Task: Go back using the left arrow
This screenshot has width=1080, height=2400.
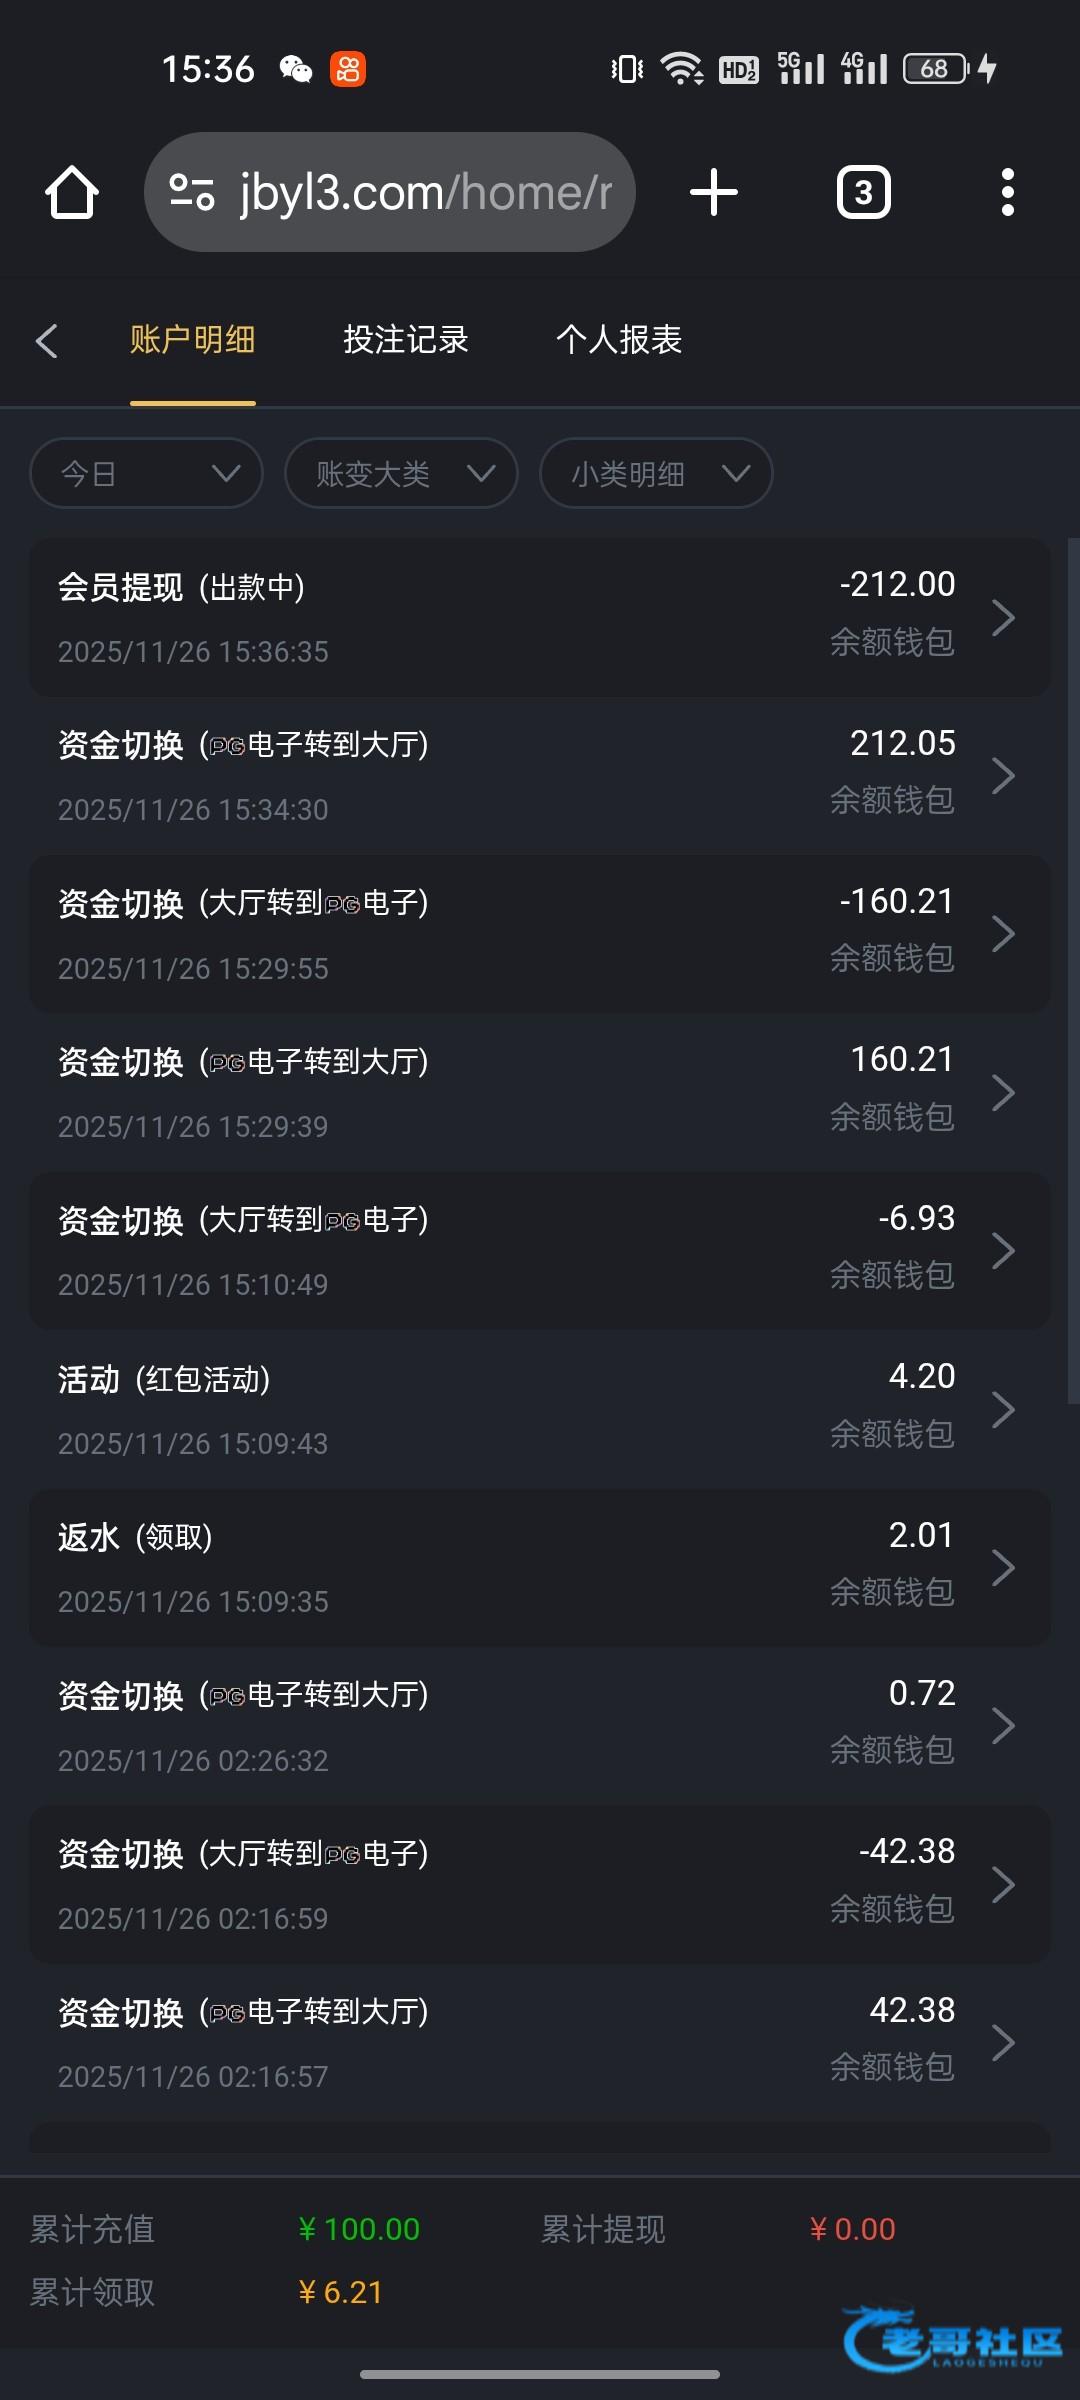Action: coord(46,340)
